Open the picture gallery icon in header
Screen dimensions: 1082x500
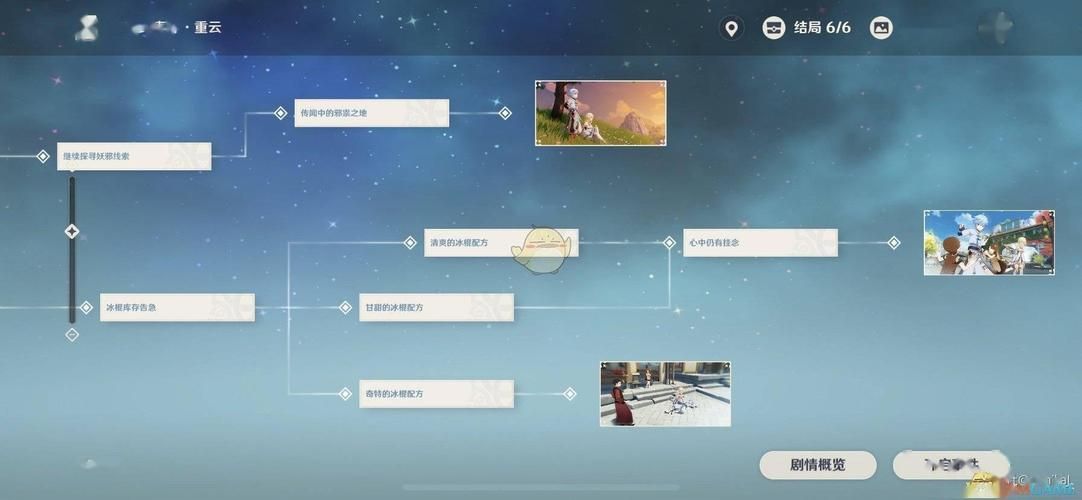[880, 28]
